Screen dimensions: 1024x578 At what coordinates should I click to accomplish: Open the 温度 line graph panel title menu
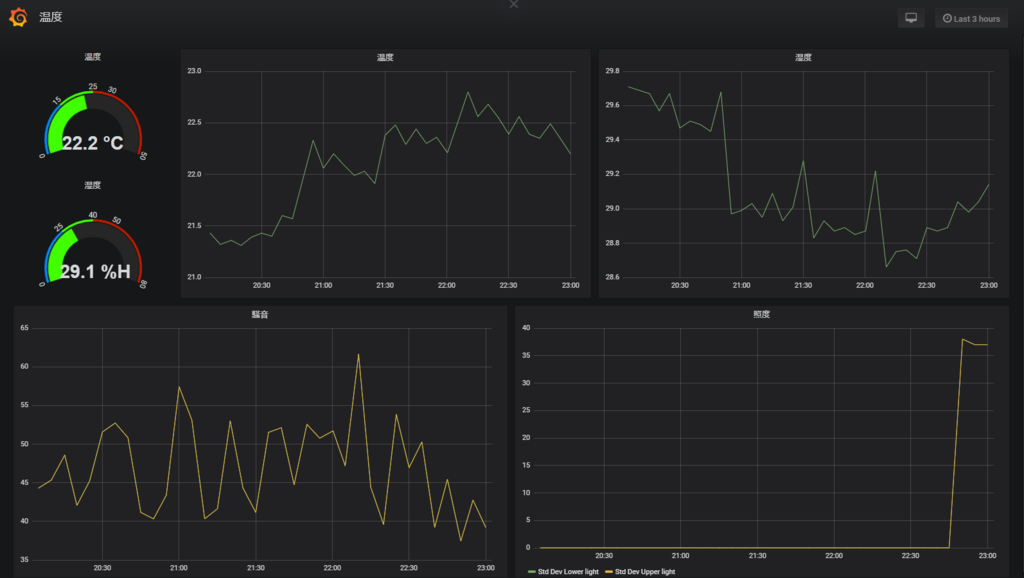pos(385,57)
